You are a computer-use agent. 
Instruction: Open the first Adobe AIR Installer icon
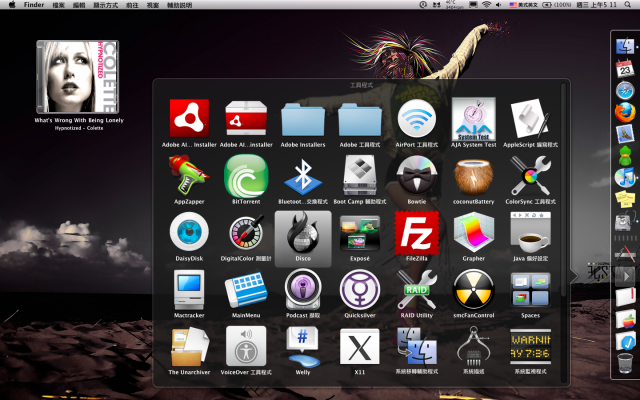[189, 118]
